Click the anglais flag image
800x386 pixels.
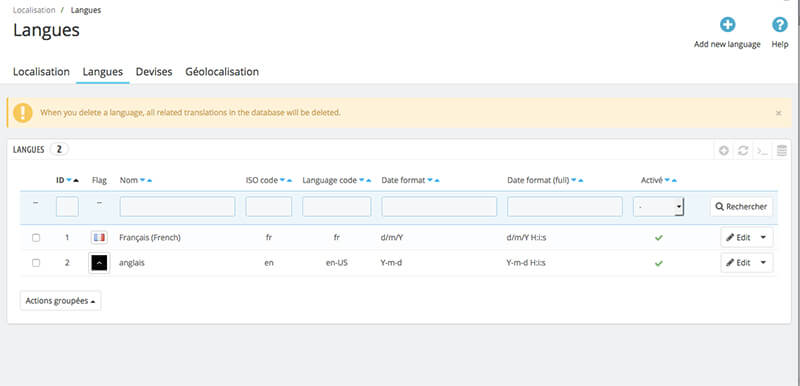[99, 263]
